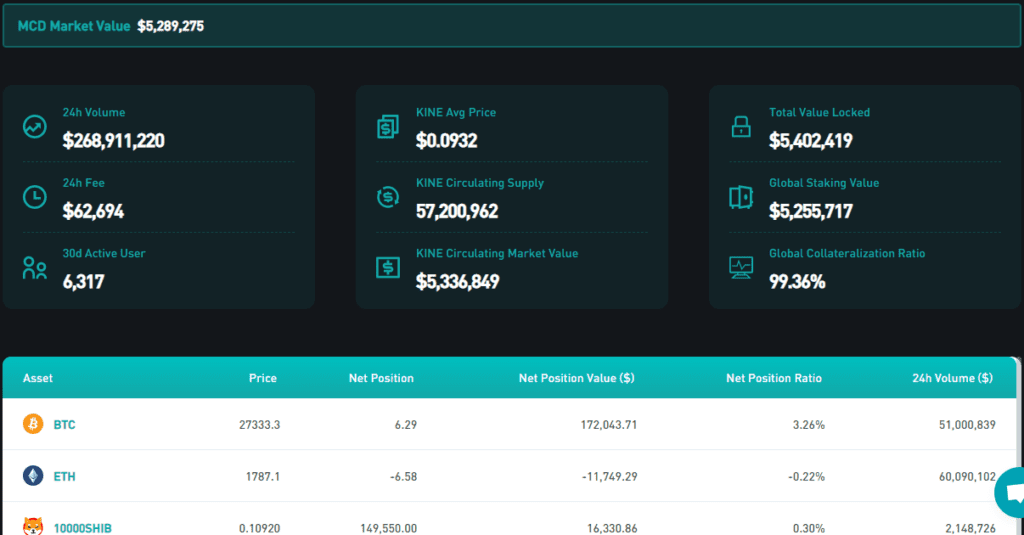The image size is (1024, 535).
Task: Open the BTC asset link
Action: coord(64,425)
